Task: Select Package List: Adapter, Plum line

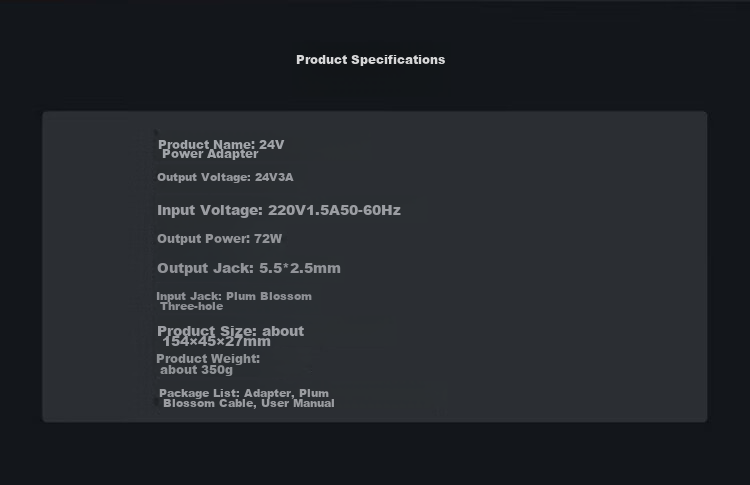Action: tap(244, 393)
